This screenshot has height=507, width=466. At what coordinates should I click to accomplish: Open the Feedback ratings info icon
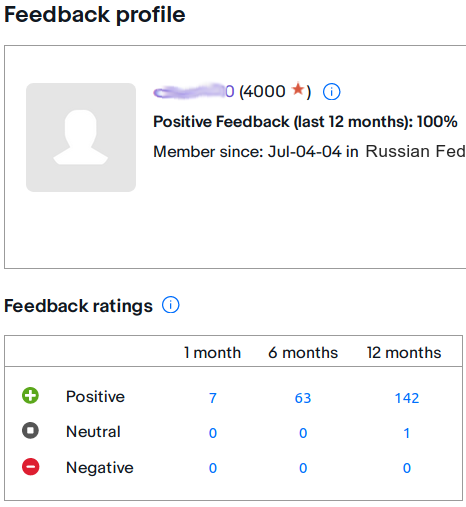click(171, 305)
